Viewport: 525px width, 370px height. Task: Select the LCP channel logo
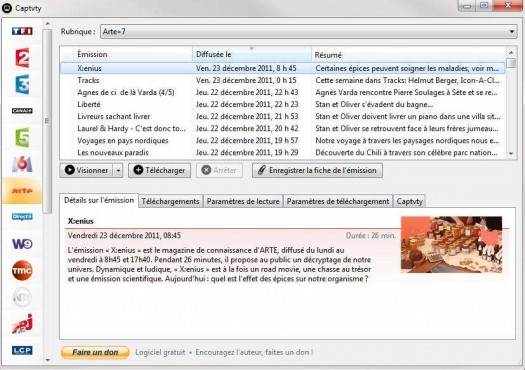[22, 350]
